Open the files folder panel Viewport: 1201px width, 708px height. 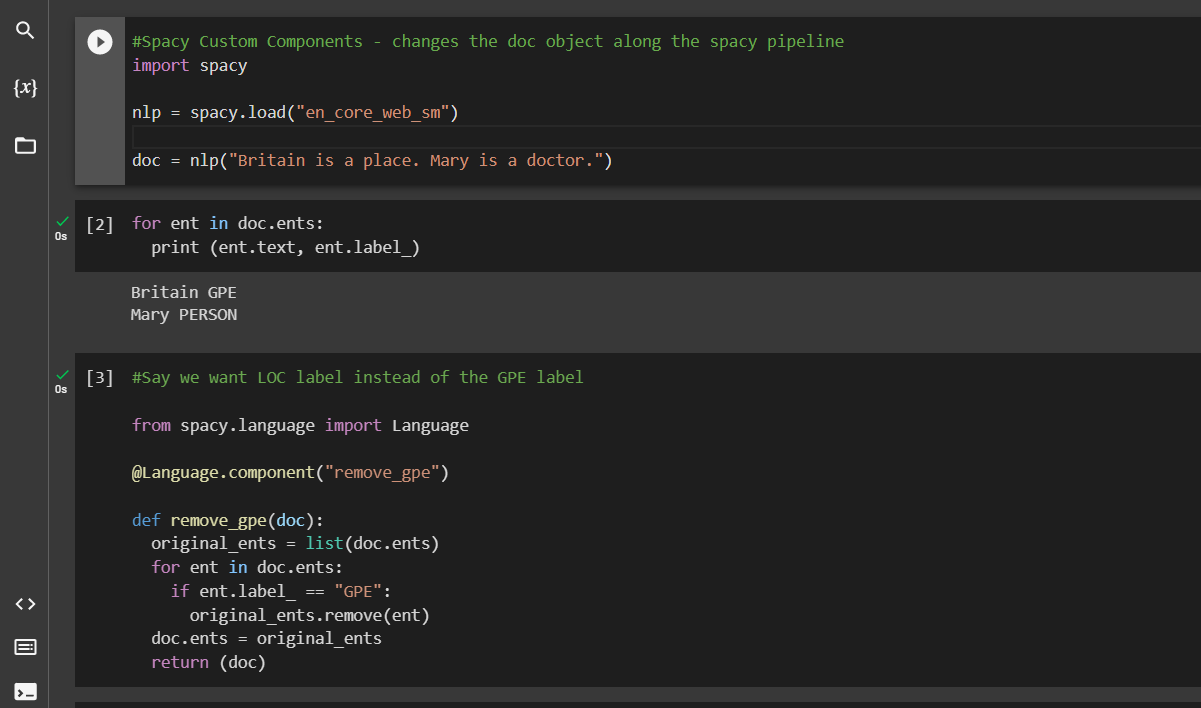pos(25,146)
